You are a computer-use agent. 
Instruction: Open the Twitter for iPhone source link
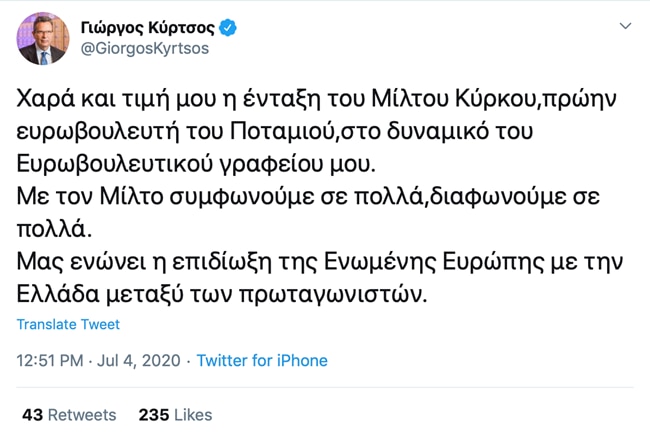tap(262, 360)
